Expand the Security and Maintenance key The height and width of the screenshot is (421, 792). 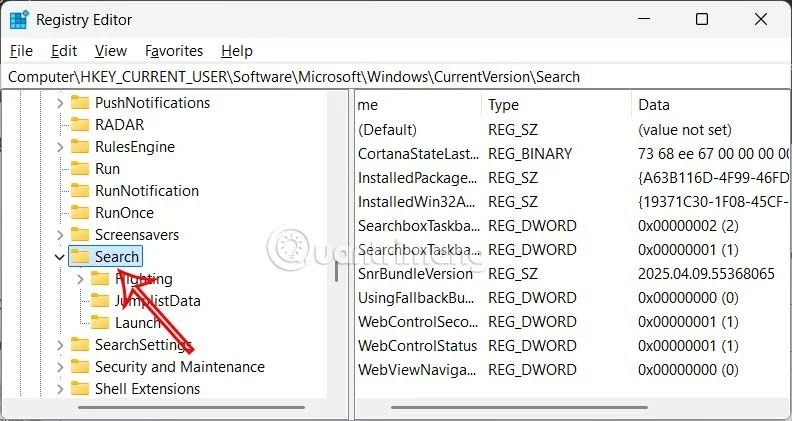coord(60,367)
